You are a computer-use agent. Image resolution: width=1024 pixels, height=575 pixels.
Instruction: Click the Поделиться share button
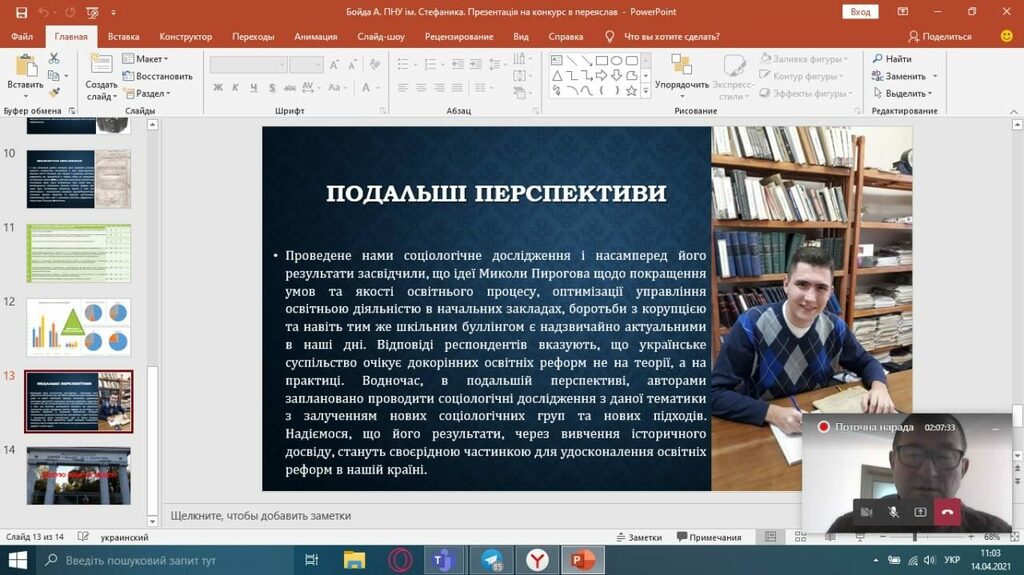(x=939, y=36)
